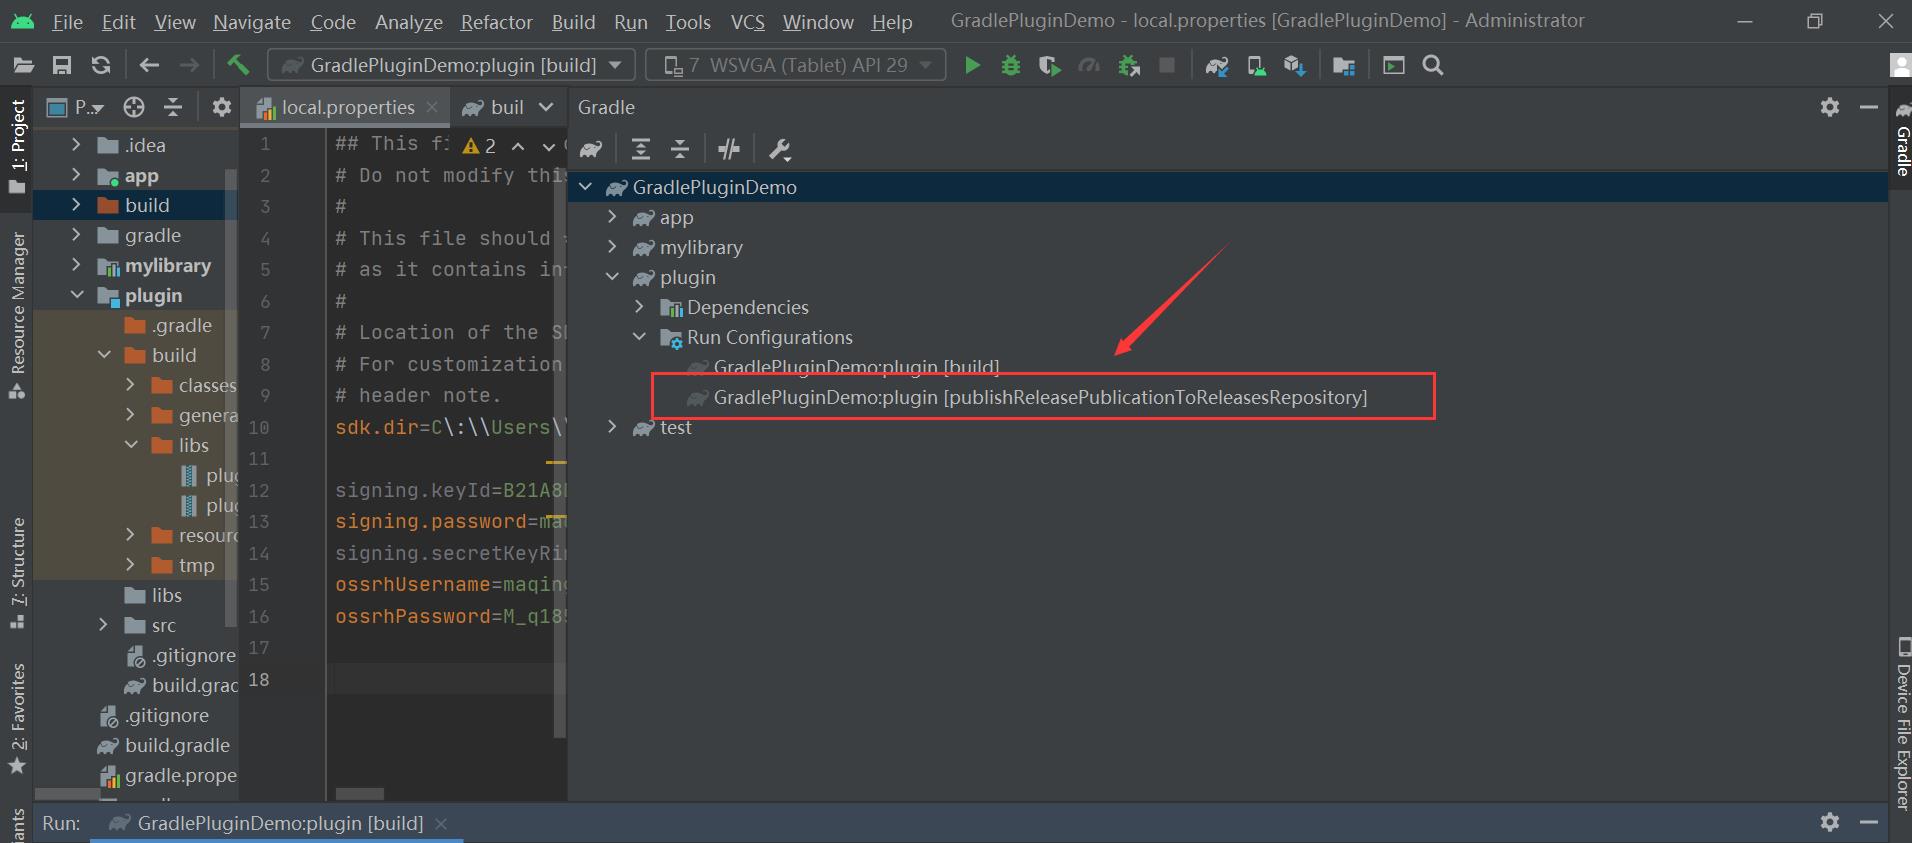The width and height of the screenshot is (1912, 843).
Task: Open the Structure side tab
Action: point(17,572)
